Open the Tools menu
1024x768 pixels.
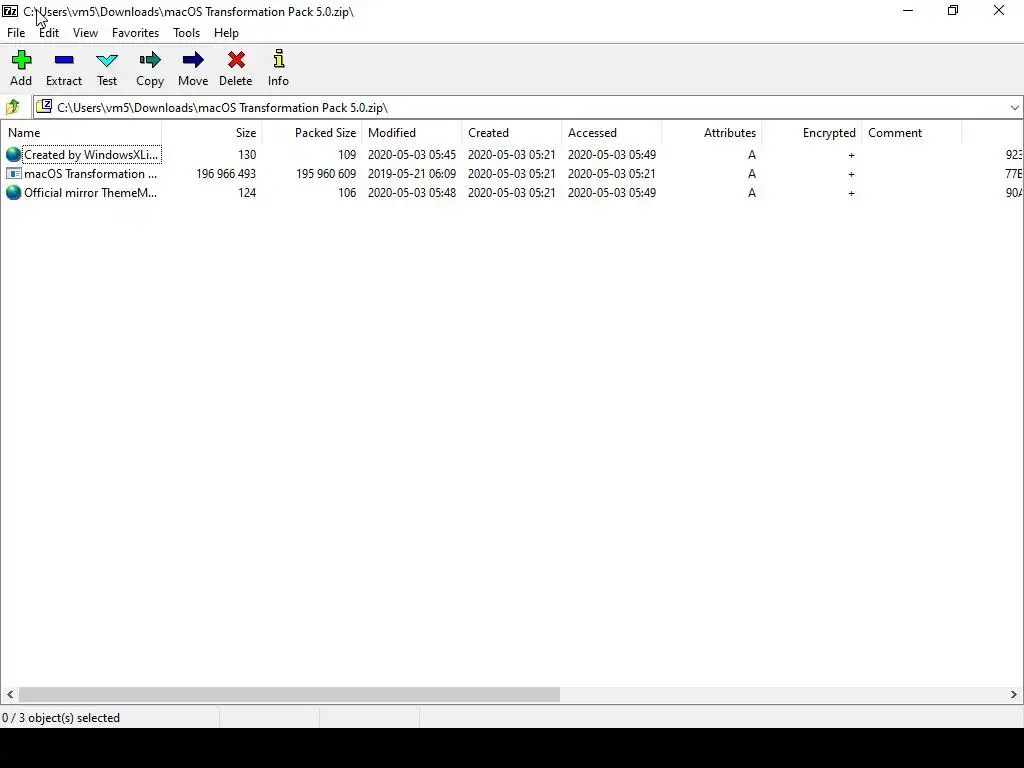coord(186,33)
